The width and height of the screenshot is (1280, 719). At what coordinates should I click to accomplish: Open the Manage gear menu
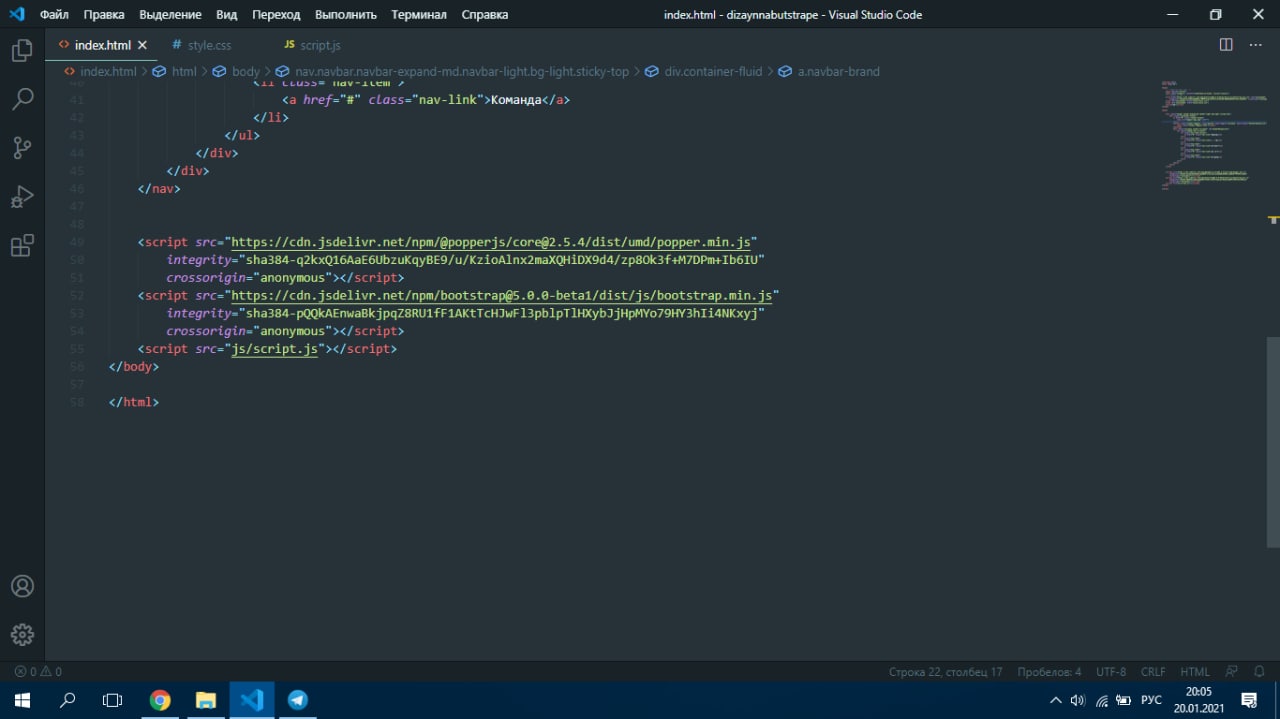tap(22, 634)
